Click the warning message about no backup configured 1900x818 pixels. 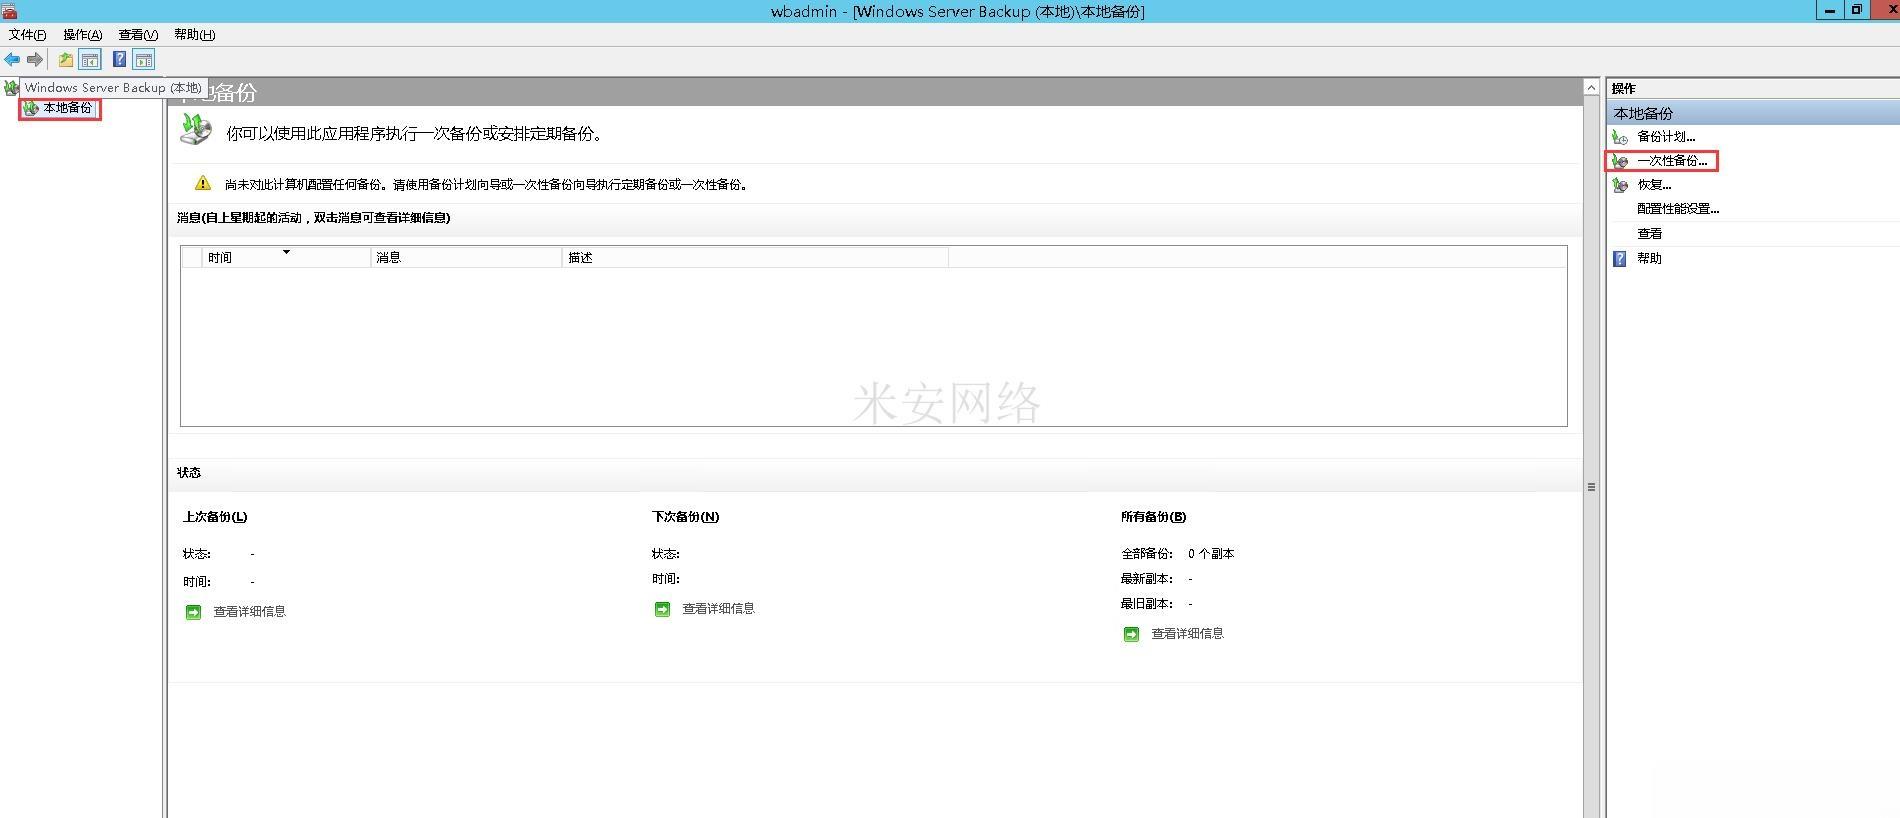(486, 185)
